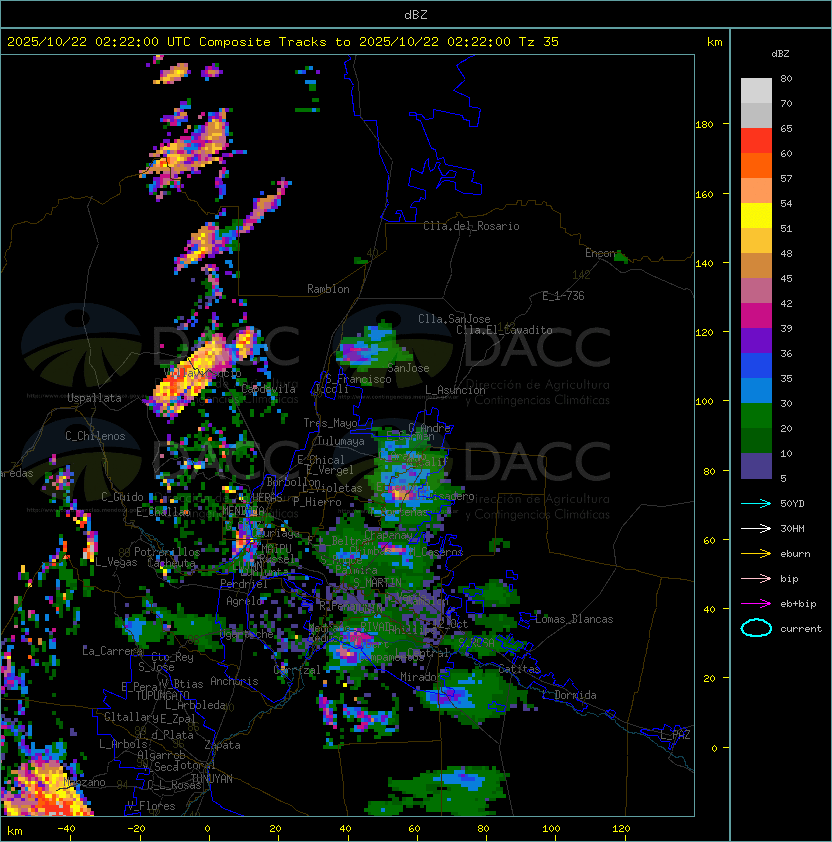832x842 pixels.
Task: Click the 'Perdriel' place label
Action: (x=244, y=584)
